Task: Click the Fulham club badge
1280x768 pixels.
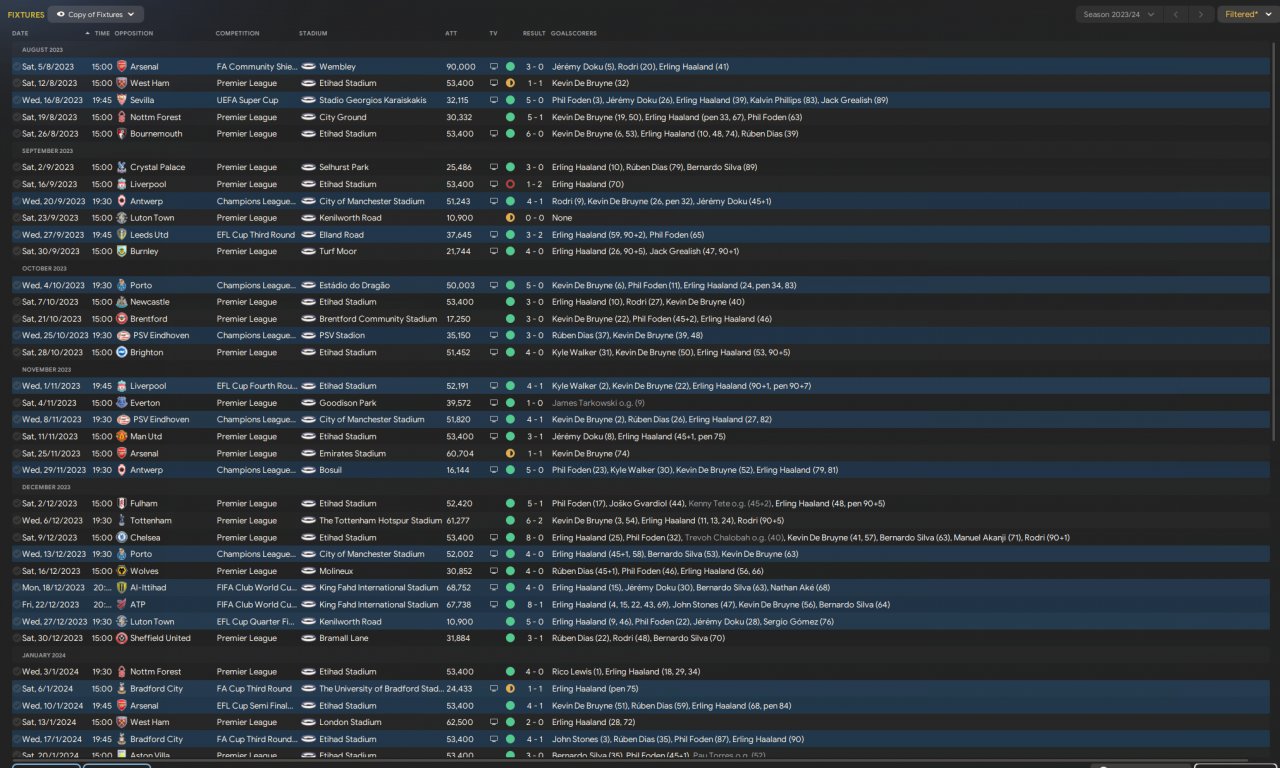Action: [122, 504]
